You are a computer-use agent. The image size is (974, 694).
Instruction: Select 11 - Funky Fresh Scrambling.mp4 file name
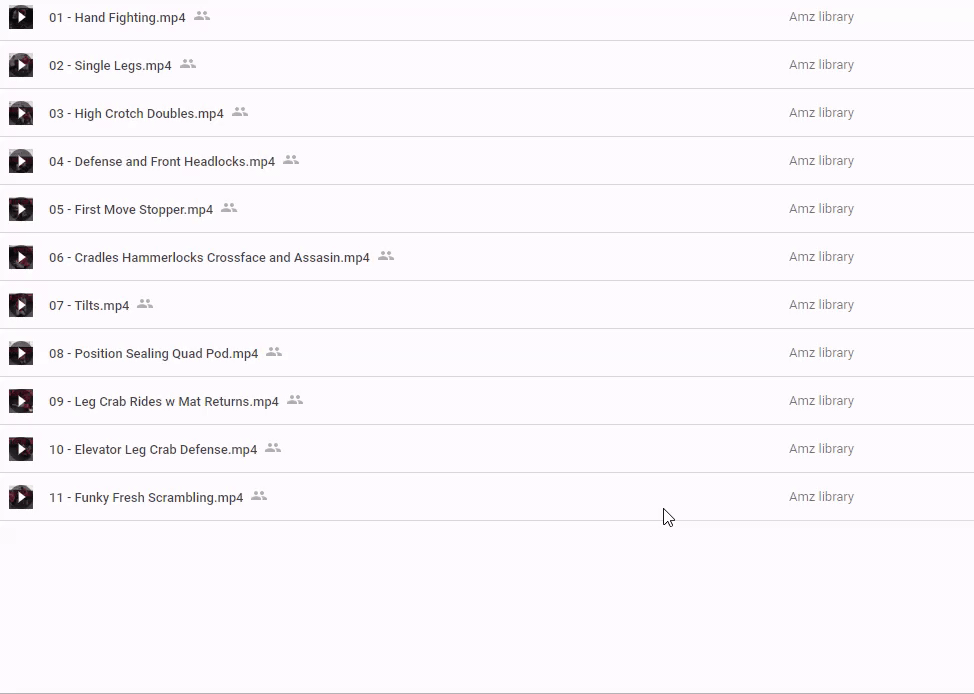click(146, 497)
